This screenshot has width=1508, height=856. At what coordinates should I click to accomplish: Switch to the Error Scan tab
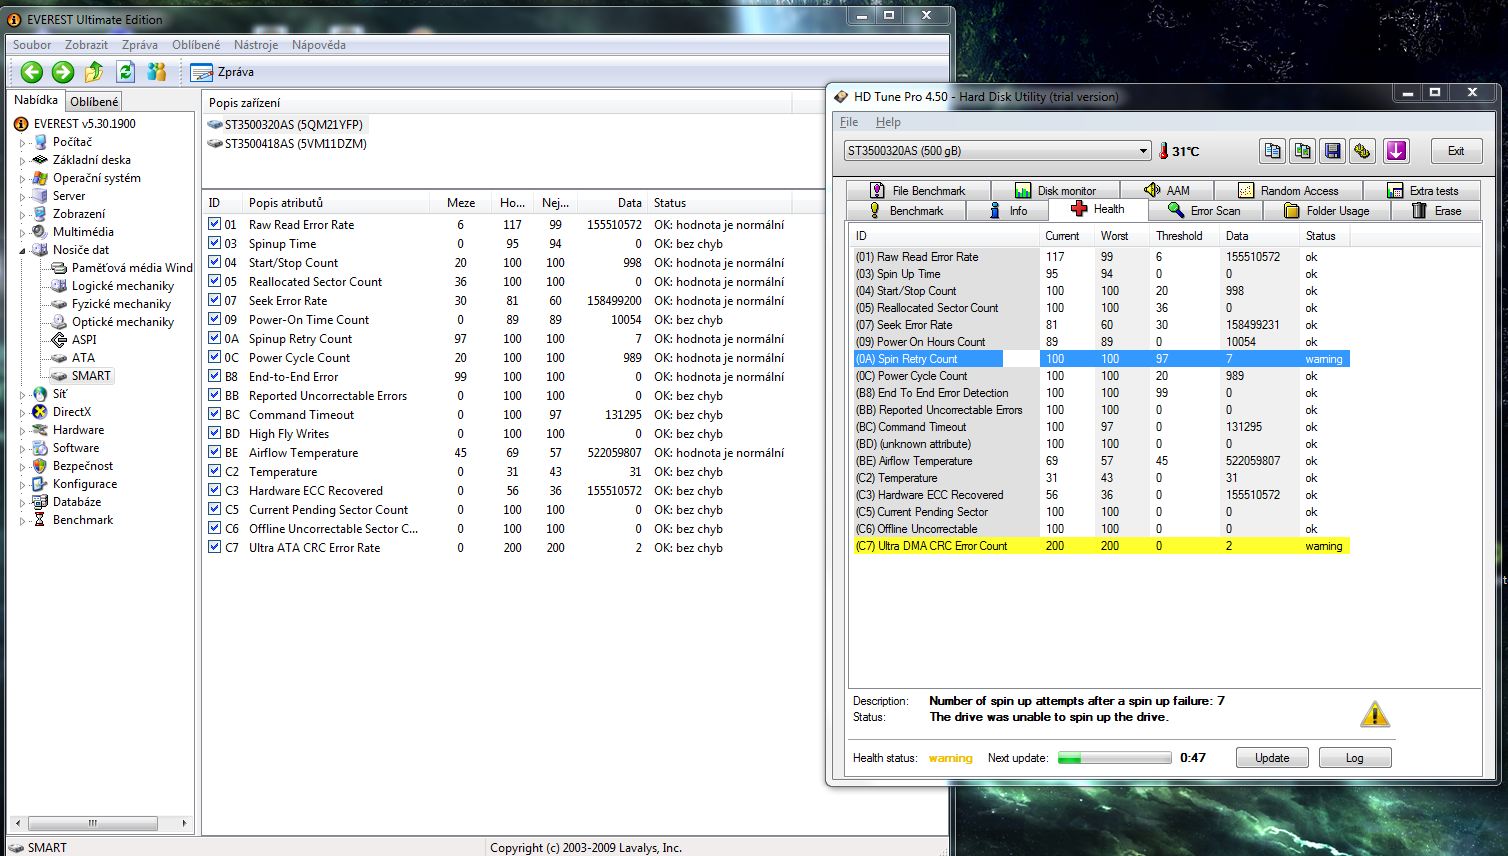tap(1205, 211)
